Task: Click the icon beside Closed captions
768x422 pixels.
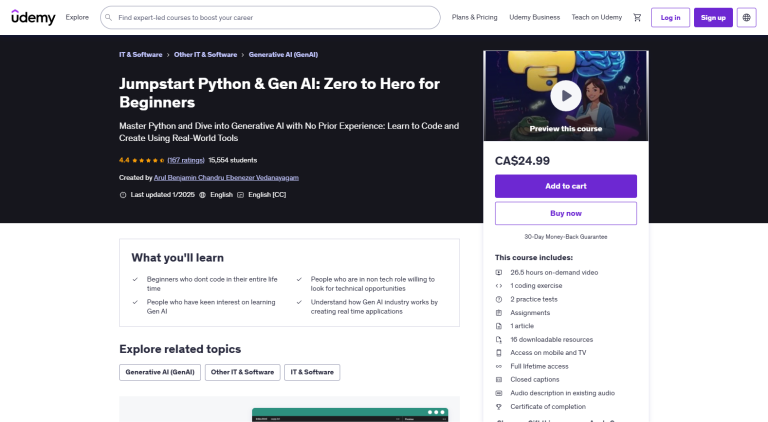Action: click(499, 379)
